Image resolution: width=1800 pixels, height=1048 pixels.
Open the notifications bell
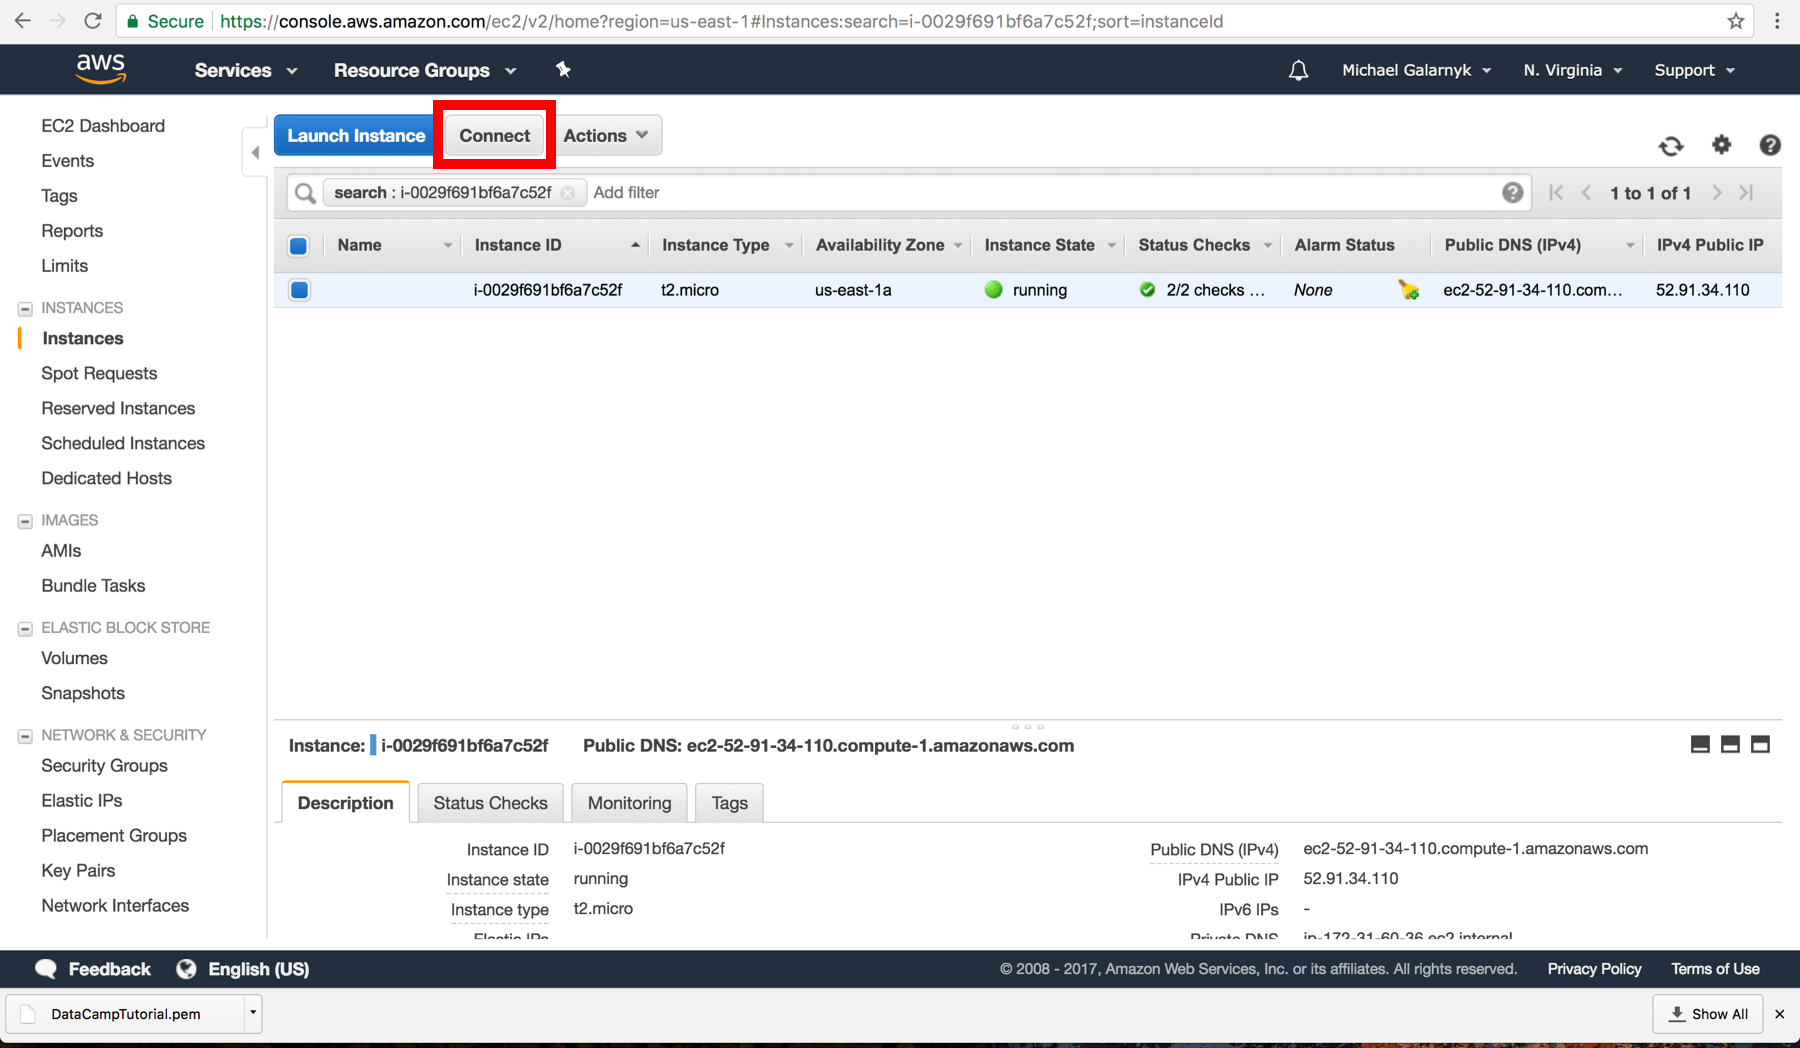coord(1298,69)
